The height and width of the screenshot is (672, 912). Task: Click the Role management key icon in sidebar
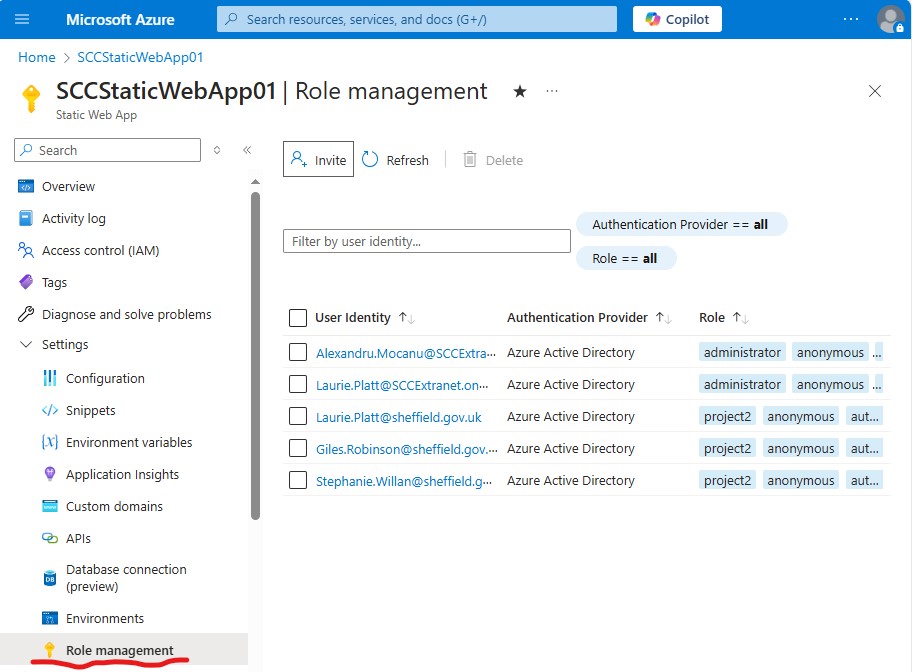tap(49, 650)
